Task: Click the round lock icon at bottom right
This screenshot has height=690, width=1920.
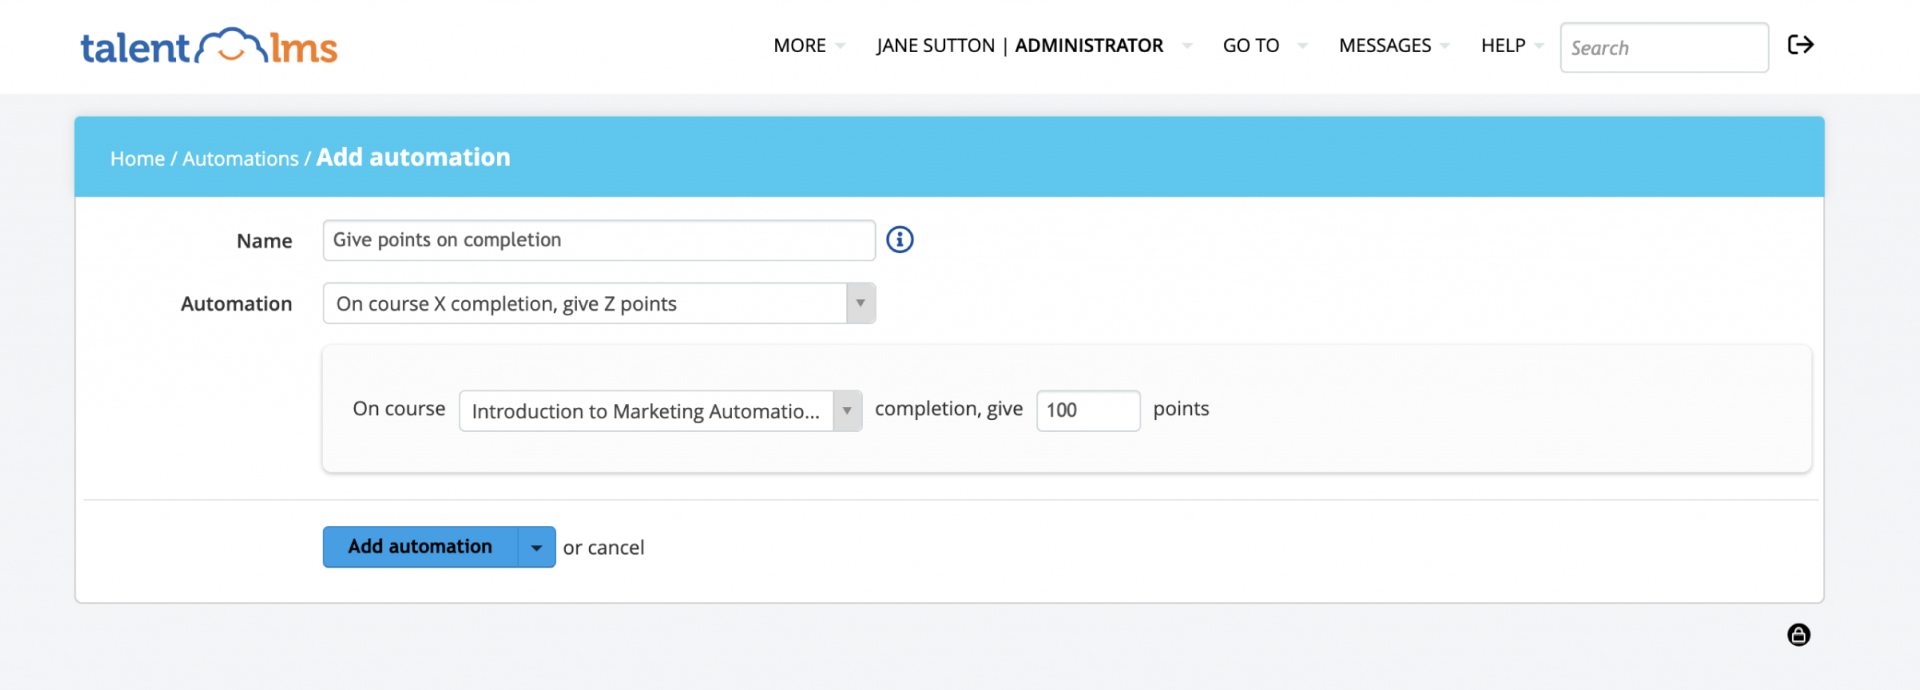Action: (1798, 635)
